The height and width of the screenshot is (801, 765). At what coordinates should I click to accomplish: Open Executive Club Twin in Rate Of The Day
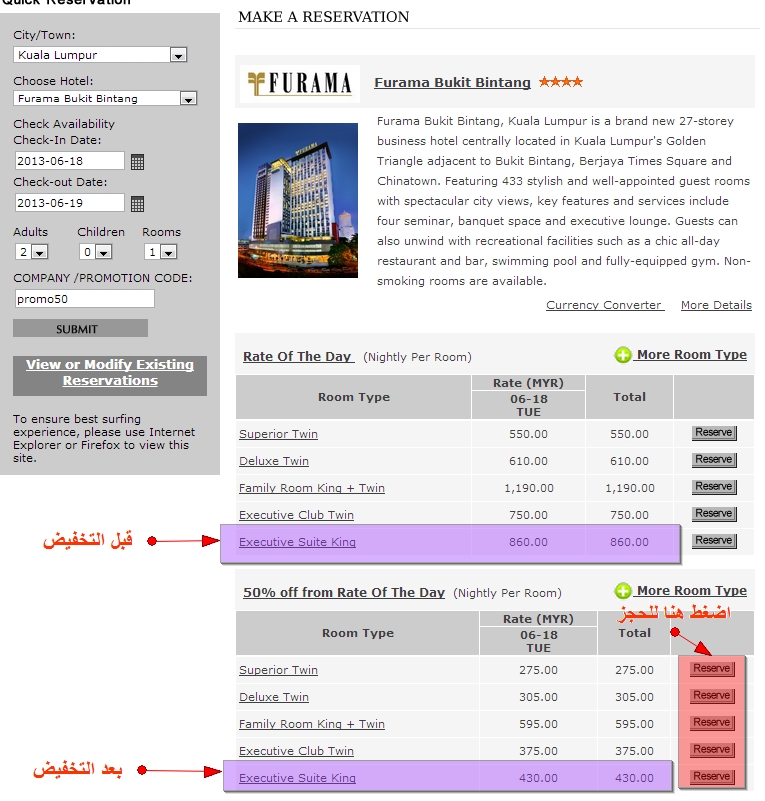[296, 515]
